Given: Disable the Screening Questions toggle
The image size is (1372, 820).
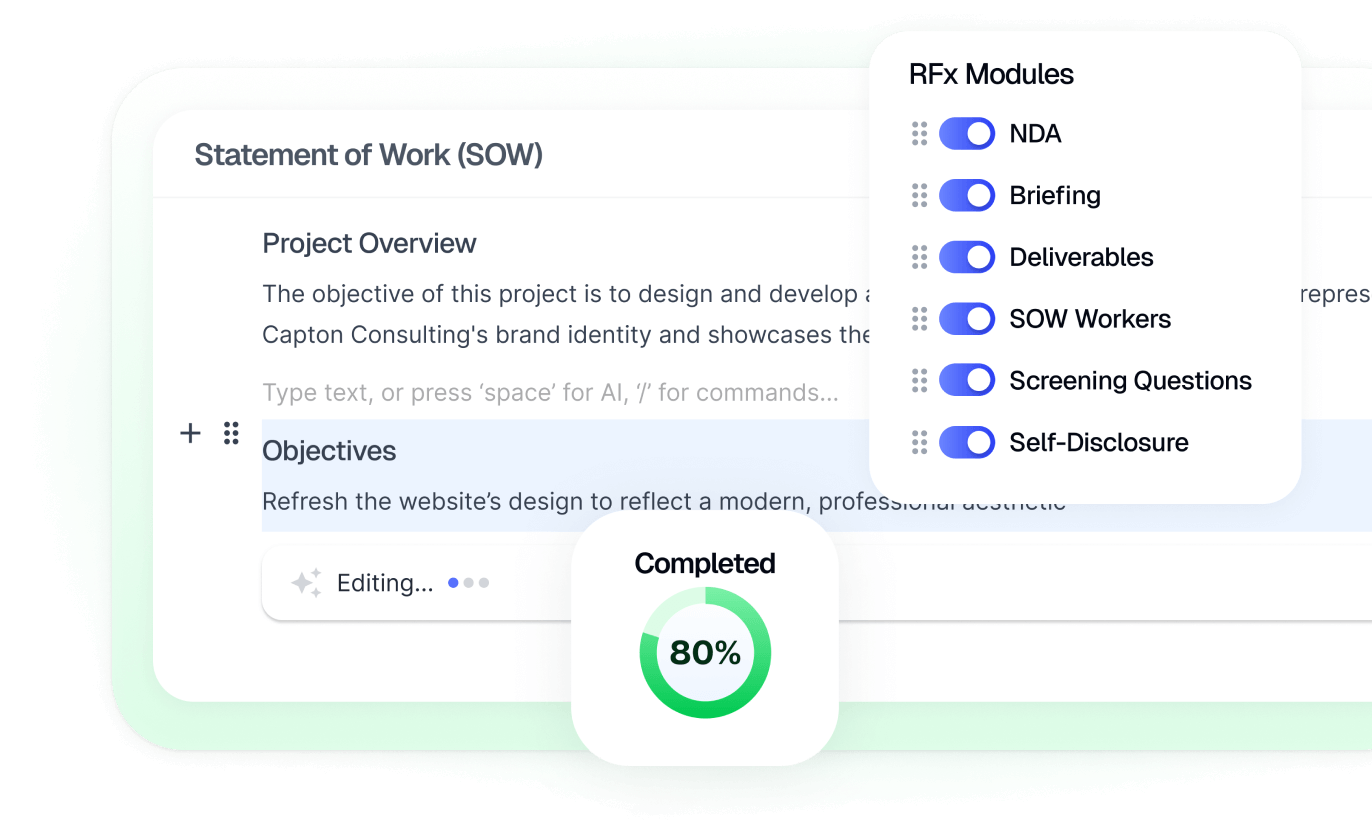Looking at the screenshot, I should click(967, 381).
